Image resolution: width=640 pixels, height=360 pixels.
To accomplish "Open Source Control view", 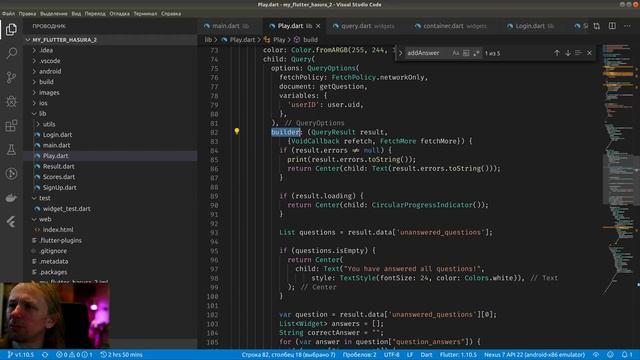I will point(11,77).
